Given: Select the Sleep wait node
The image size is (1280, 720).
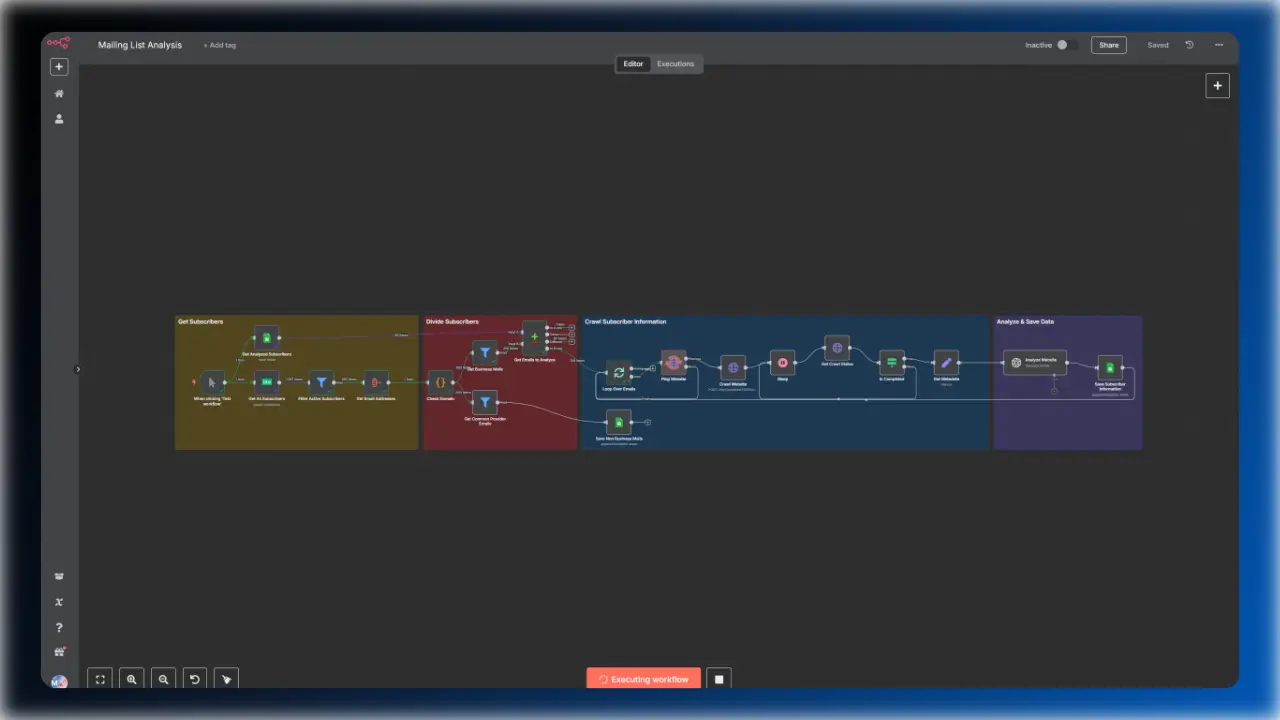Looking at the screenshot, I should tap(783, 362).
